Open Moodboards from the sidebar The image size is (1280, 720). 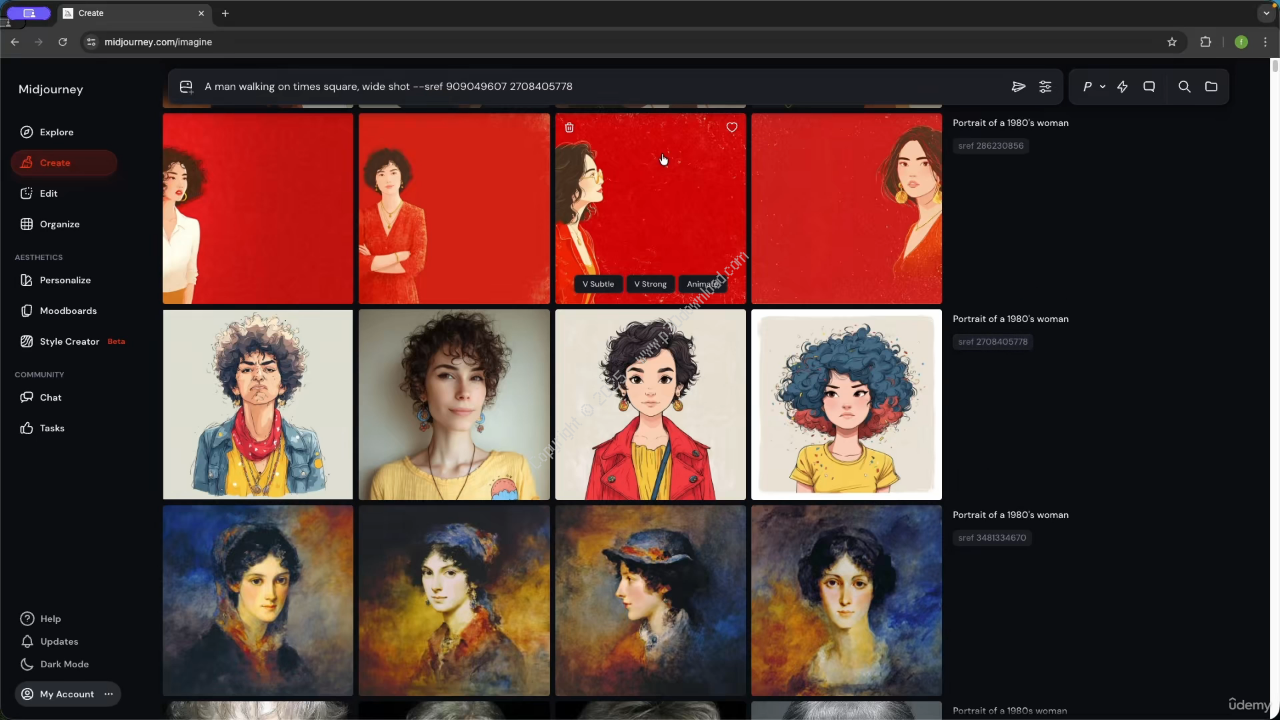pyautogui.click(x=68, y=311)
